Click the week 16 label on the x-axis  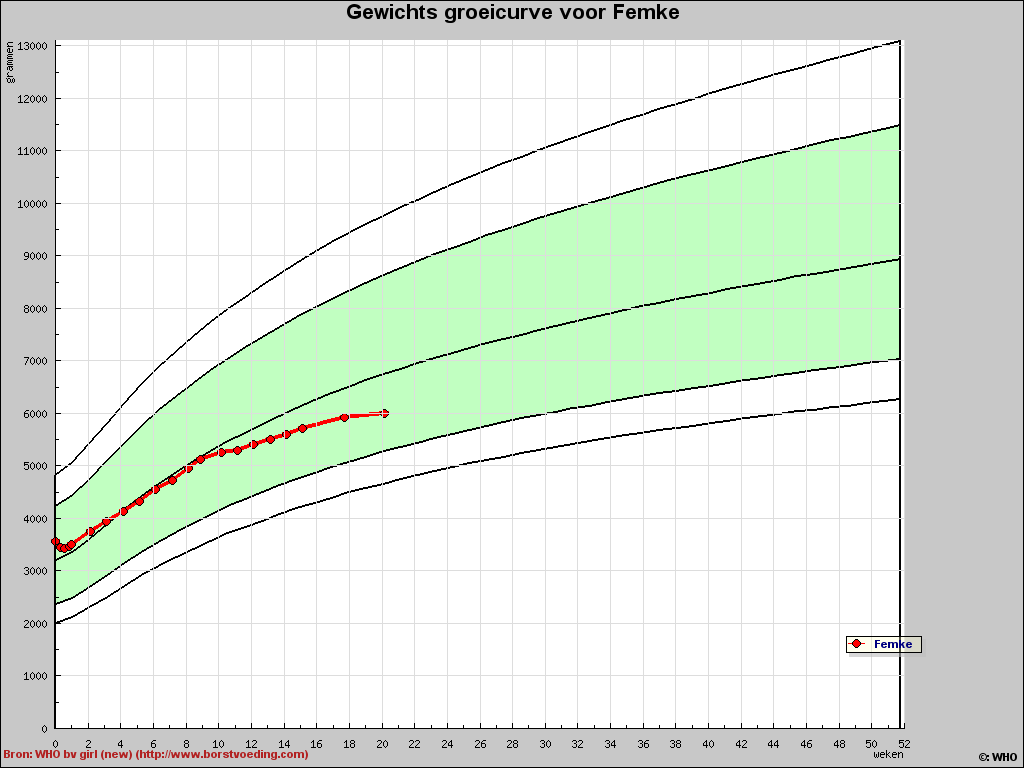tap(317, 744)
